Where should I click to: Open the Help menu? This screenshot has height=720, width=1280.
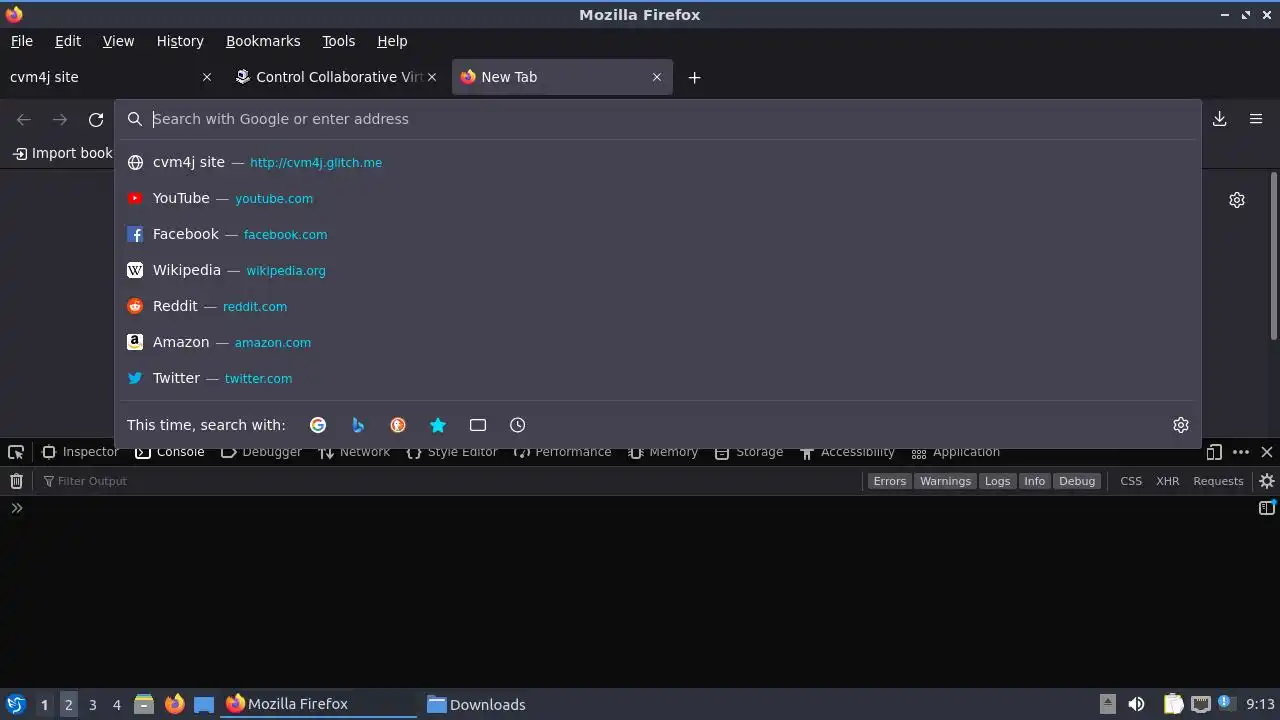pyautogui.click(x=392, y=41)
